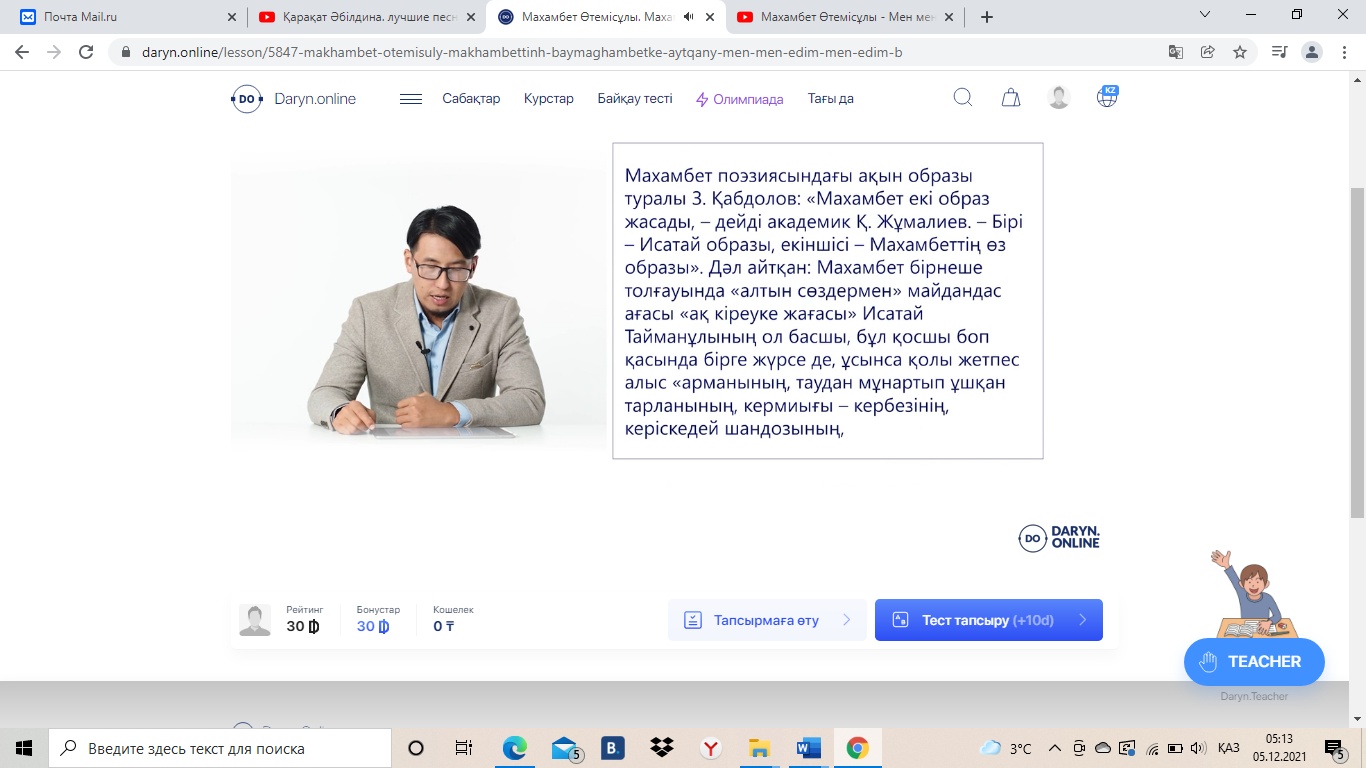
Task: Go back to the previous page
Action: point(22,52)
